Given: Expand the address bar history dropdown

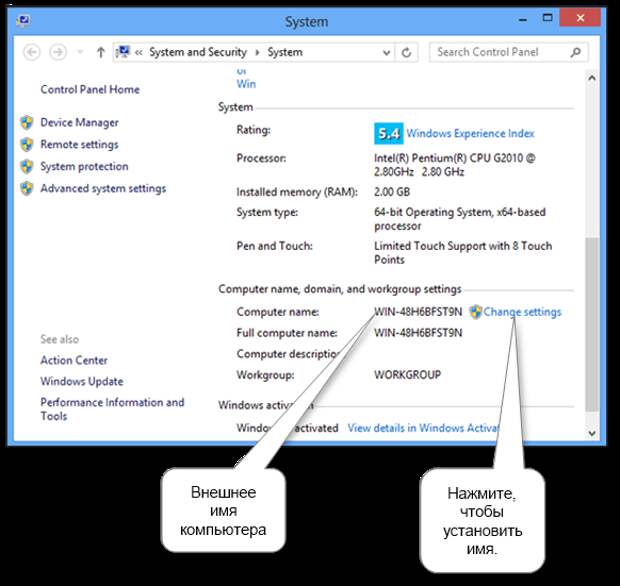Looking at the screenshot, I should click(387, 53).
